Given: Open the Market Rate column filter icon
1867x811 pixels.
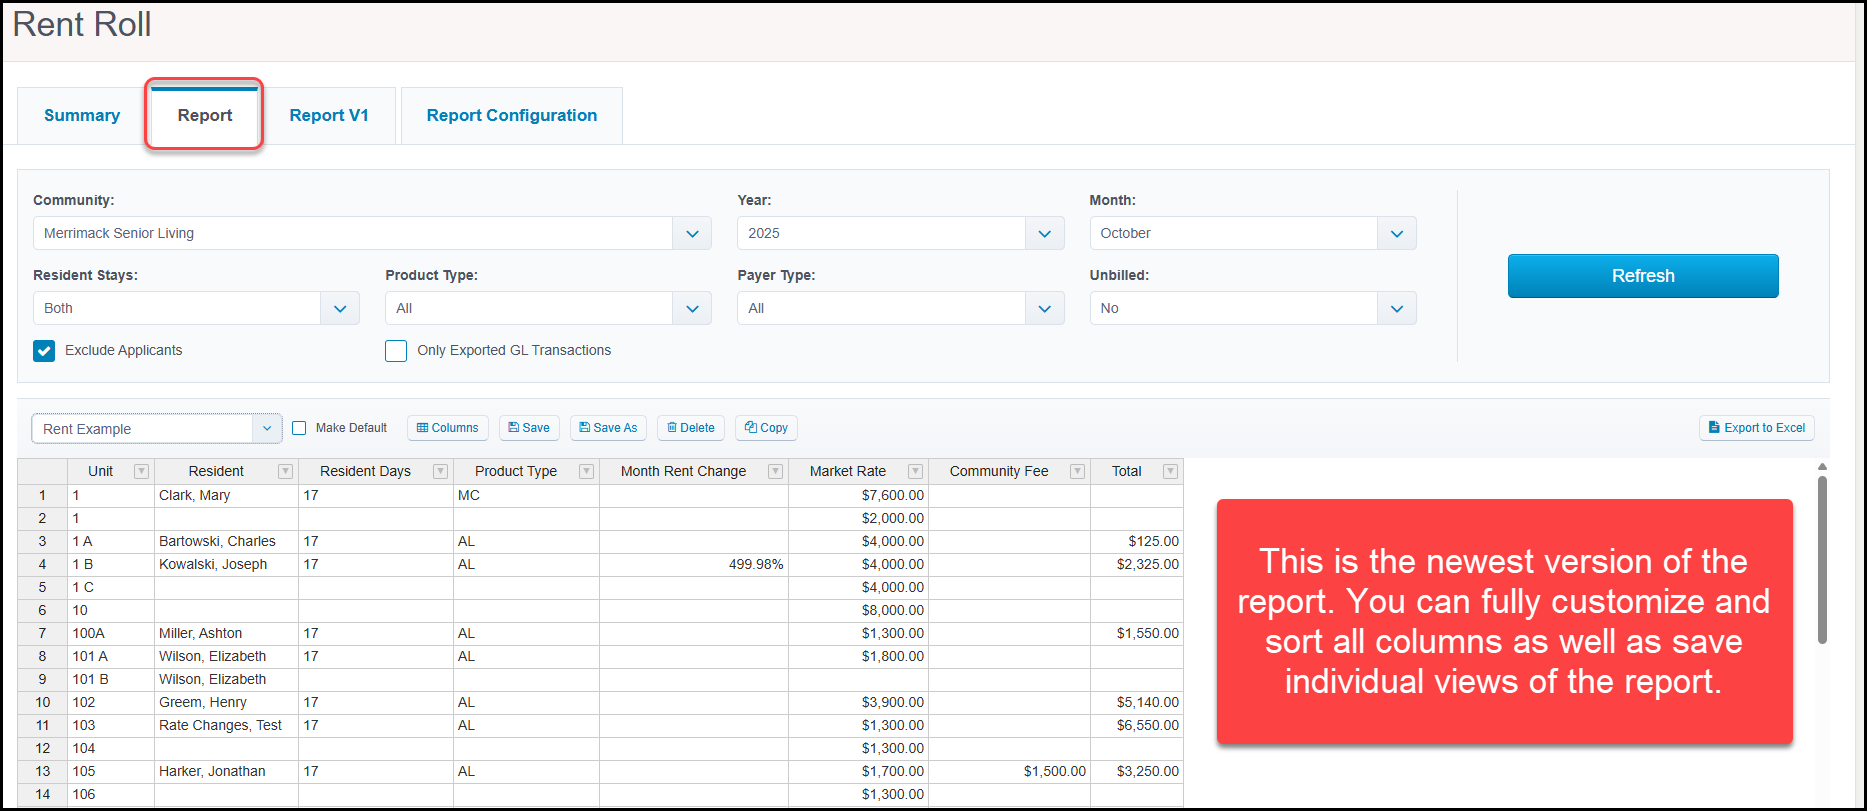Looking at the screenshot, I should tap(915, 471).
